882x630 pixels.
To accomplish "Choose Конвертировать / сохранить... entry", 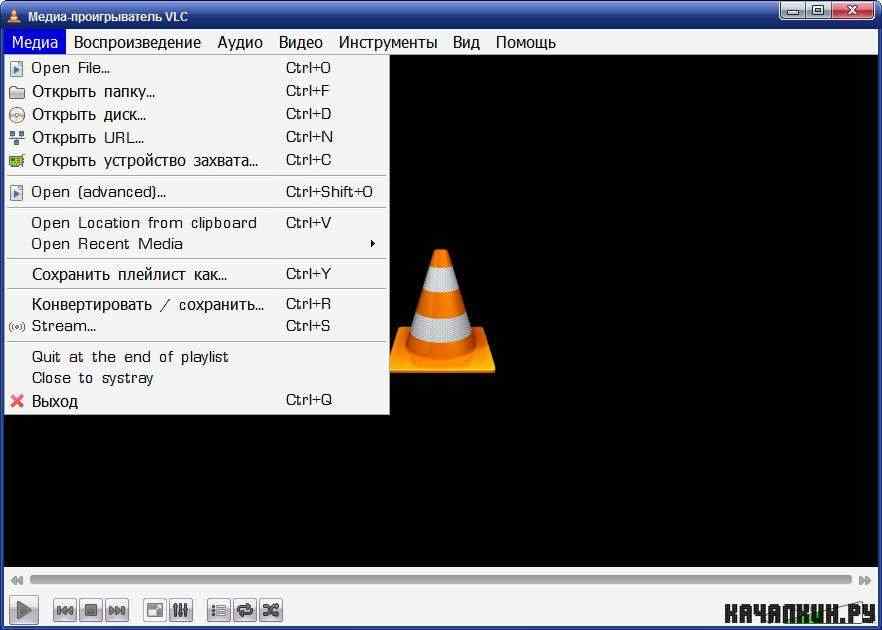I will pos(196,305).
